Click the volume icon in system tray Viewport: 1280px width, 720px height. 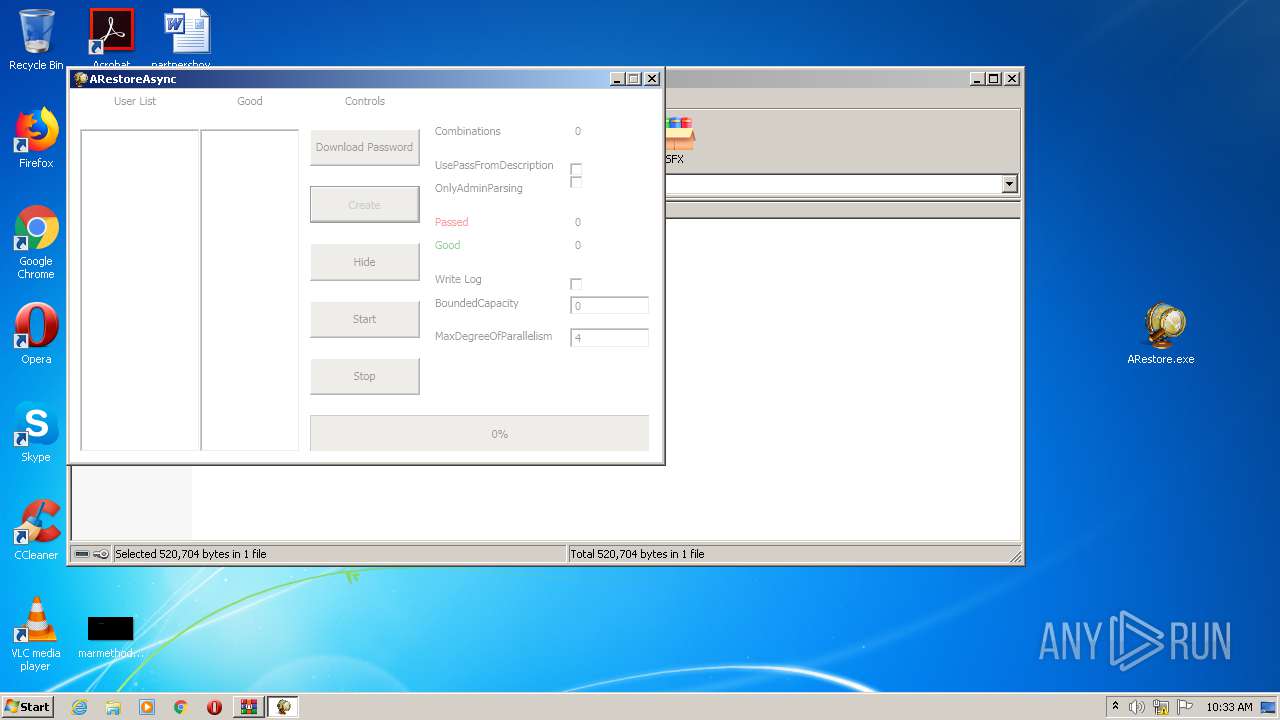point(1137,707)
